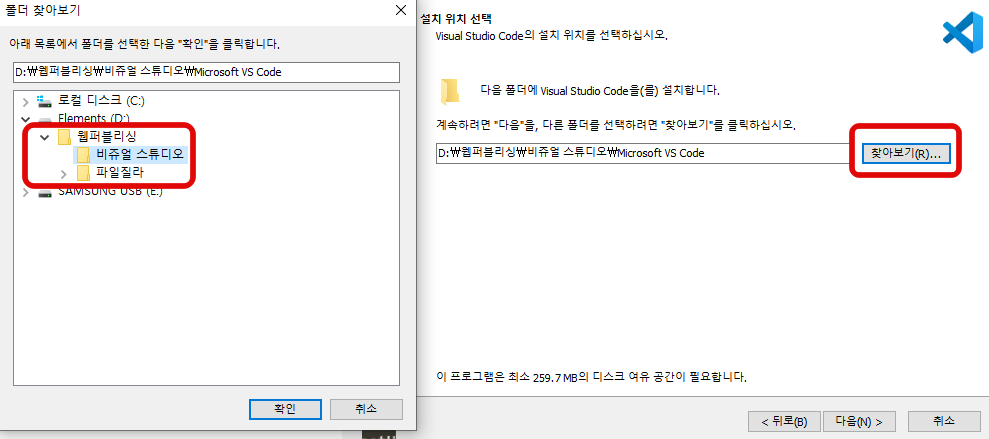Cancel the installer with its 취소 button
Image resolution: width=989 pixels, height=439 pixels.
click(x=944, y=421)
